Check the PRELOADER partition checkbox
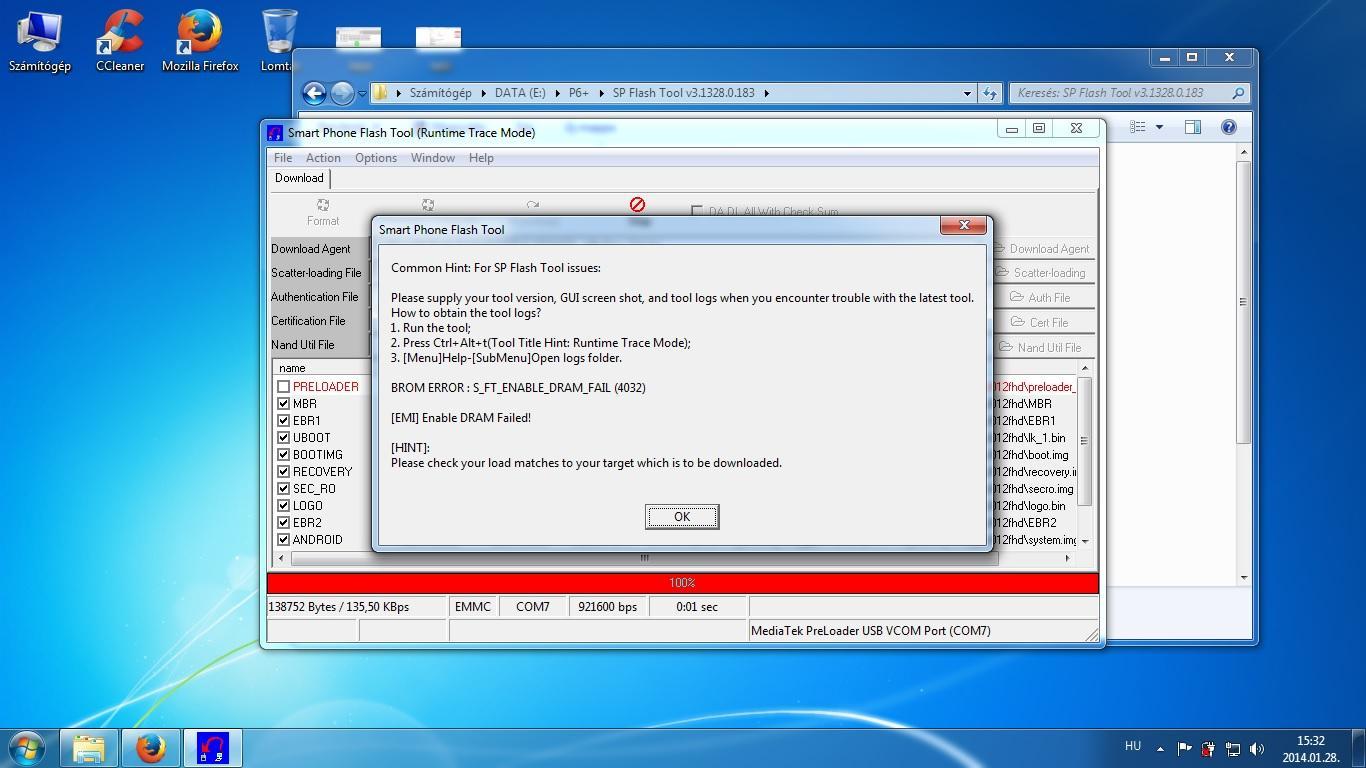1366x768 pixels. (x=283, y=387)
